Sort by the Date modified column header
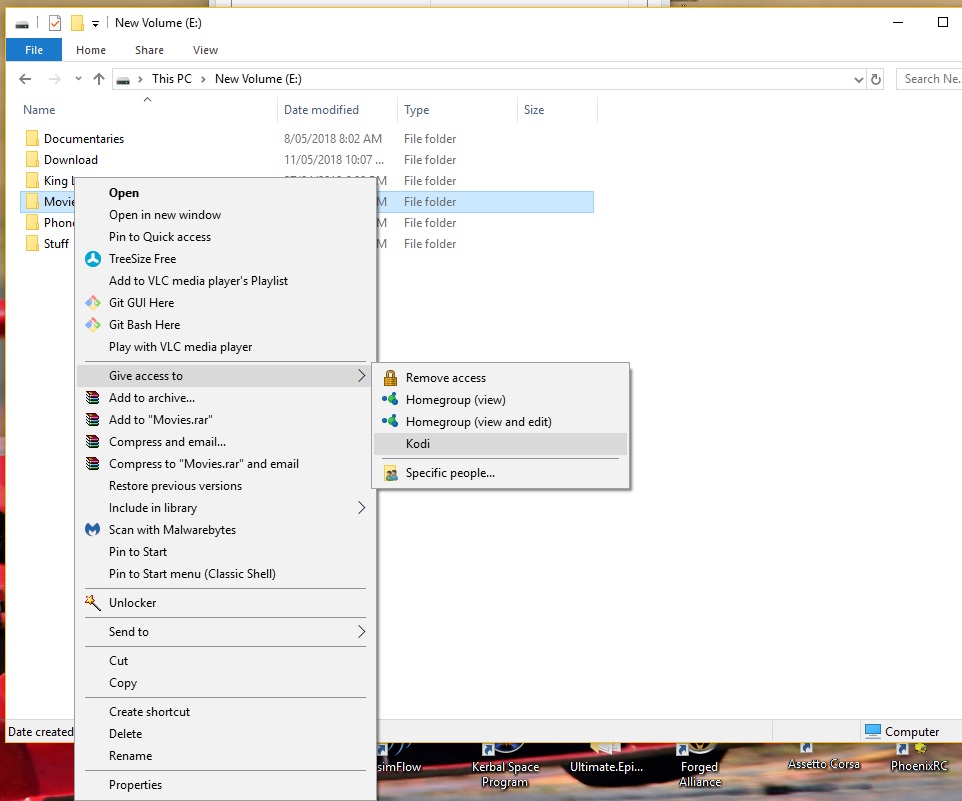962x801 pixels. coord(321,110)
